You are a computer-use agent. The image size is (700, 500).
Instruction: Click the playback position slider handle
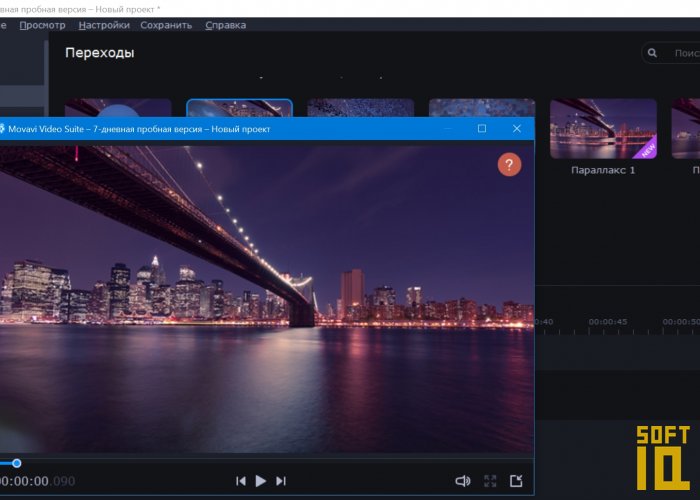[x=17, y=463]
